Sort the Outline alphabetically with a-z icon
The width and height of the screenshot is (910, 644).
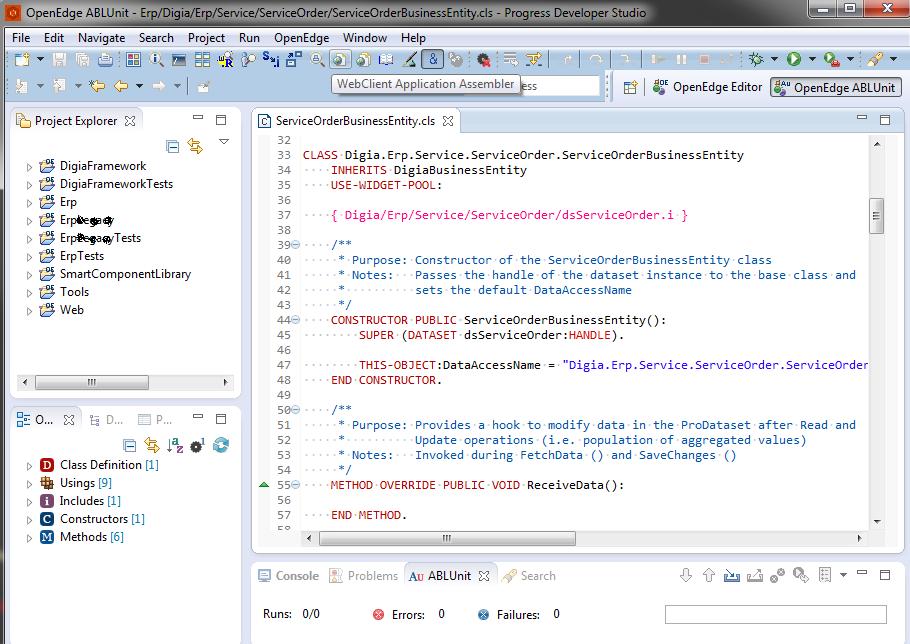175,446
